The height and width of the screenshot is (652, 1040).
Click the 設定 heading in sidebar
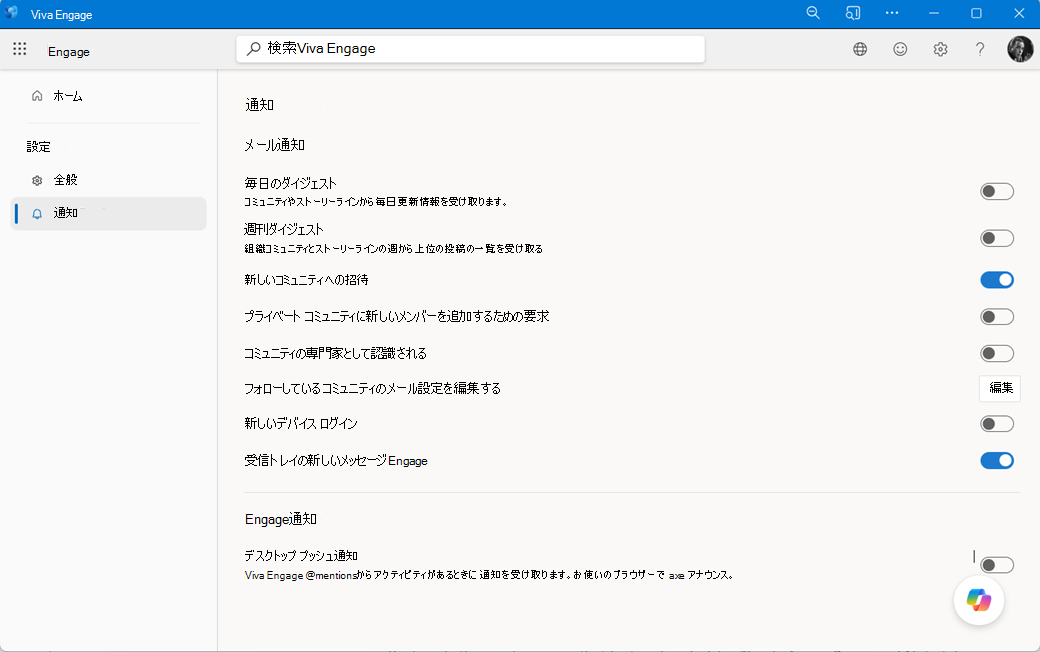tap(38, 147)
